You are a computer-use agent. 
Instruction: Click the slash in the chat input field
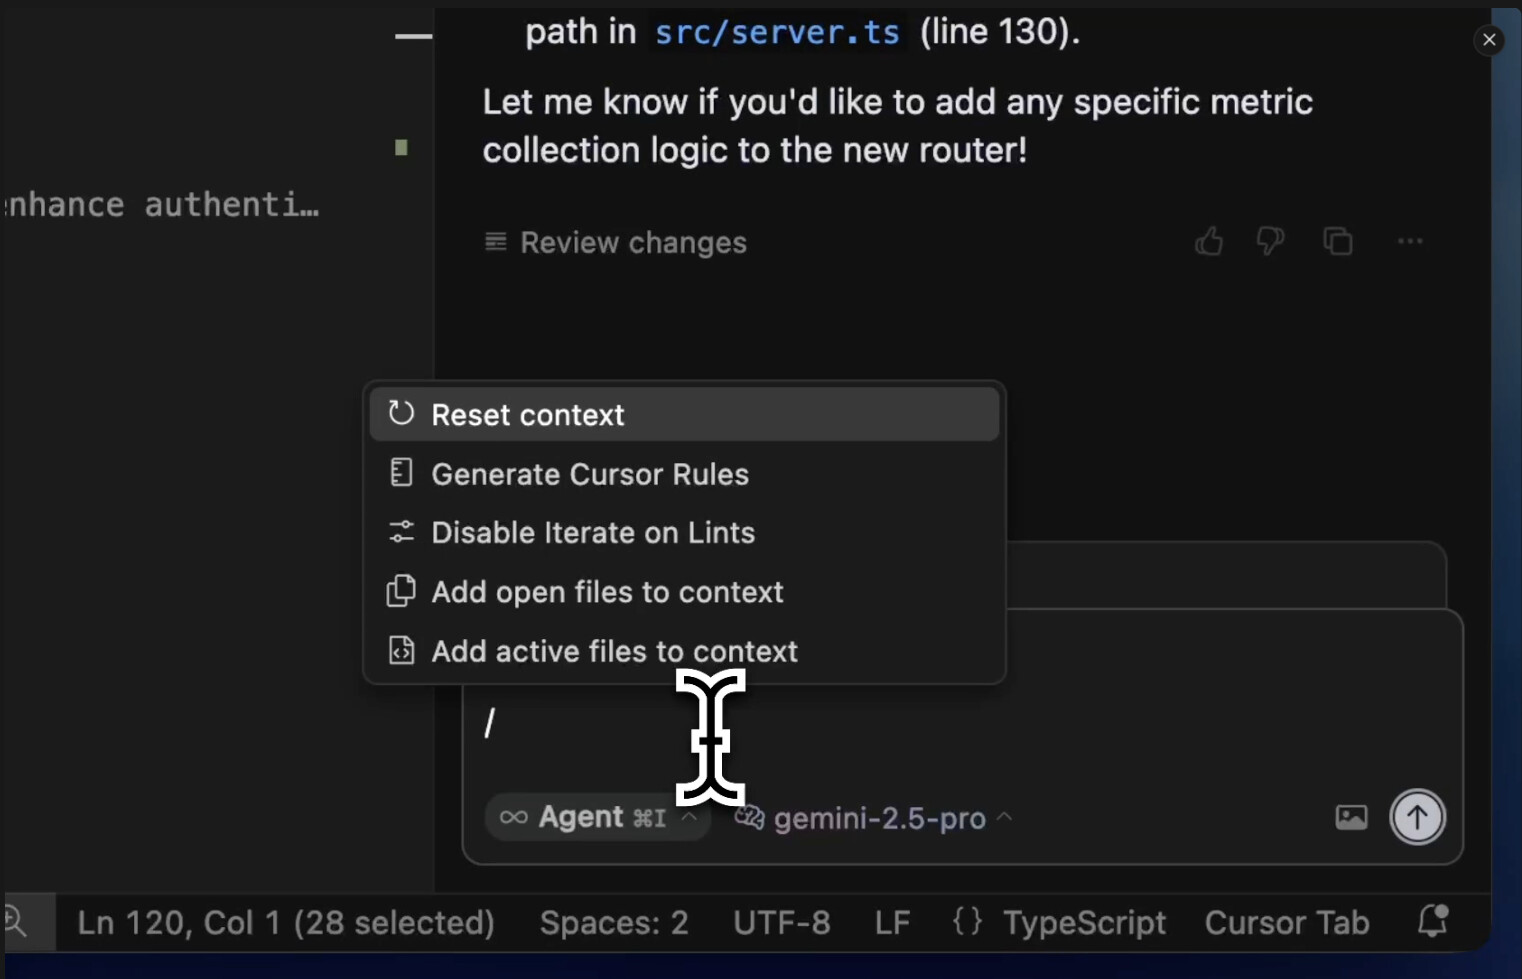coord(490,722)
